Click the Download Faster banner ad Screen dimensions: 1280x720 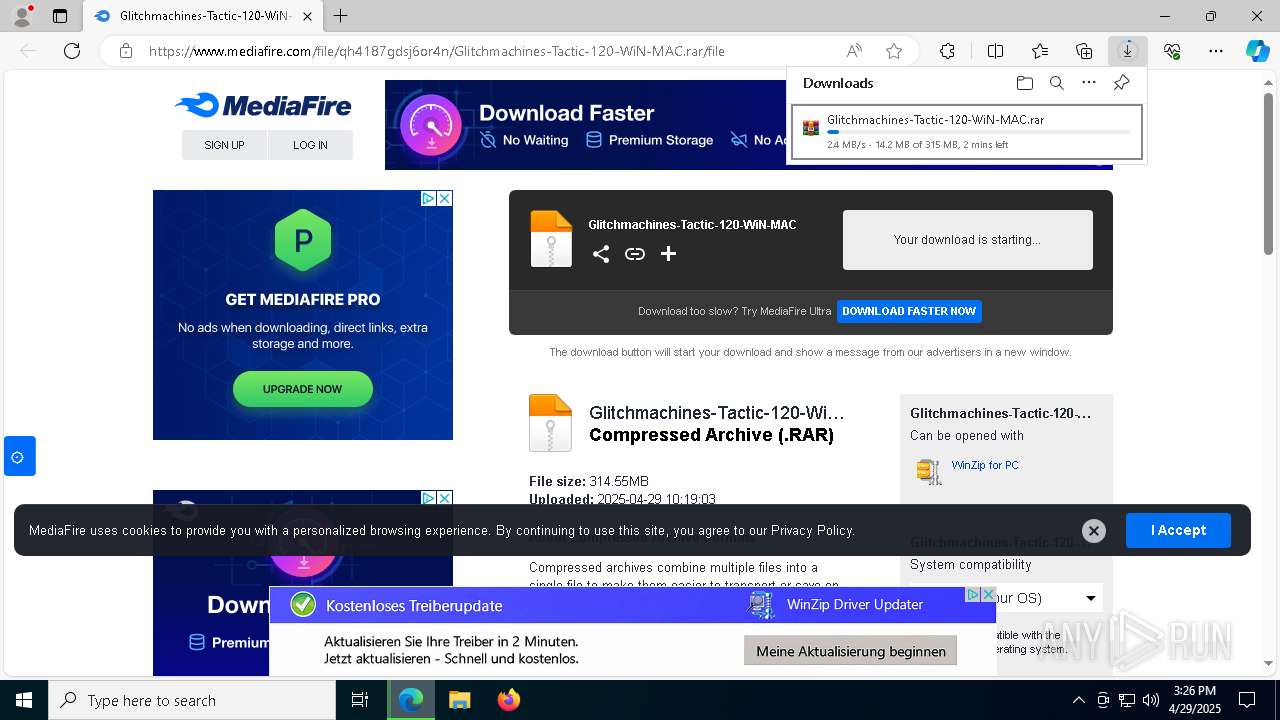click(x=585, y=125)
